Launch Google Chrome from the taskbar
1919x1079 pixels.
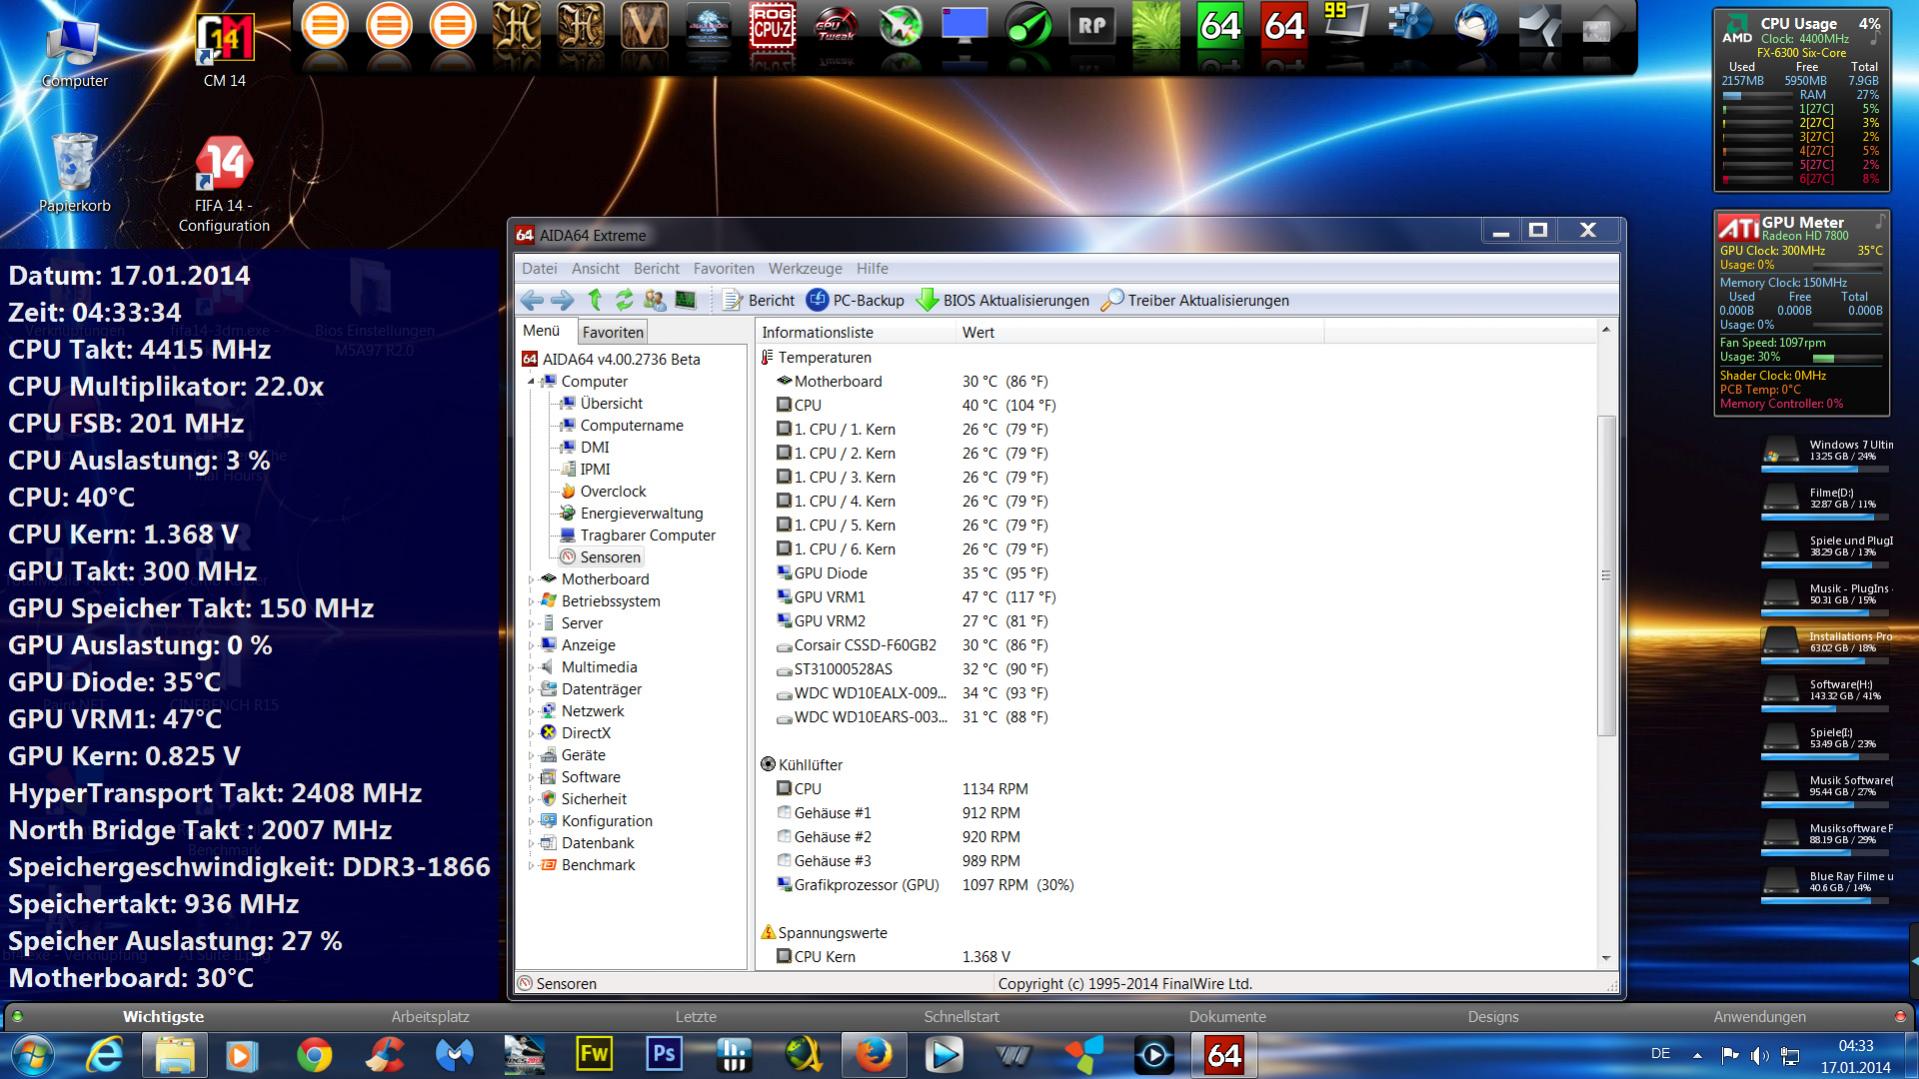pyautogui.click(x=314, y=1055)
